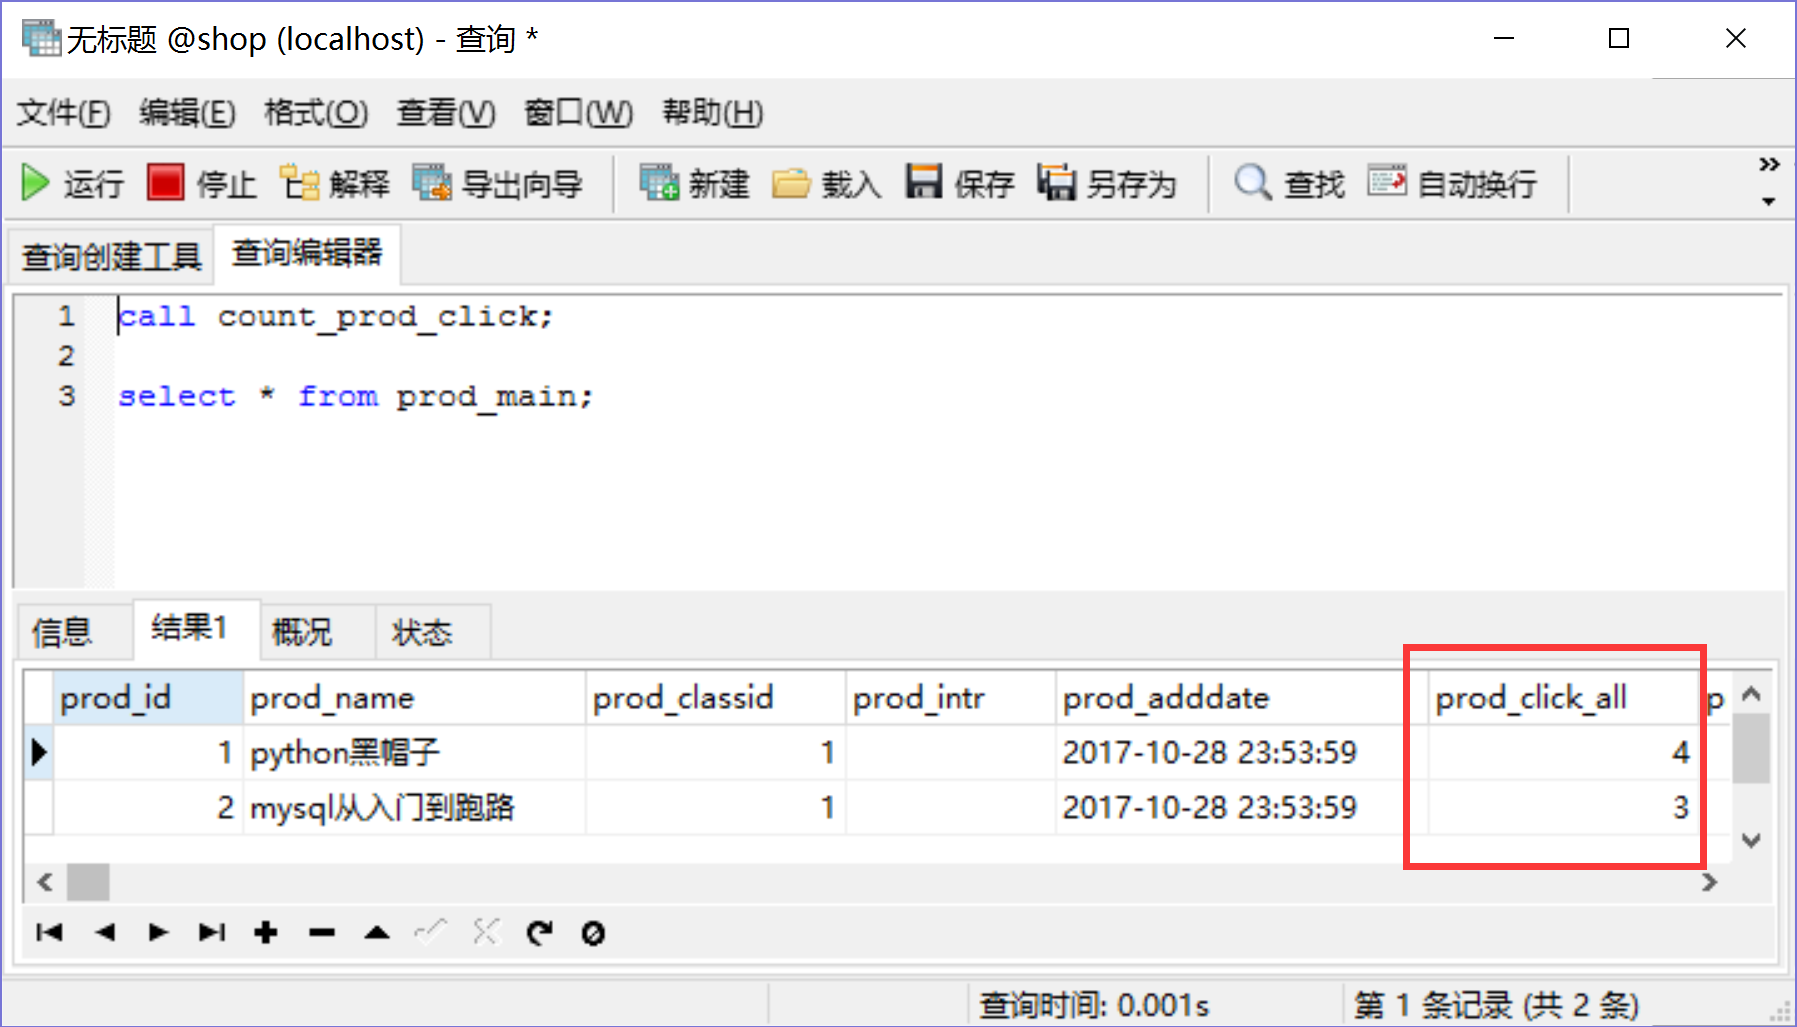Open the 编辑(E) menu
Image resolution: width=1797 pixels, height=1027 pixels.
pos(187,112)
